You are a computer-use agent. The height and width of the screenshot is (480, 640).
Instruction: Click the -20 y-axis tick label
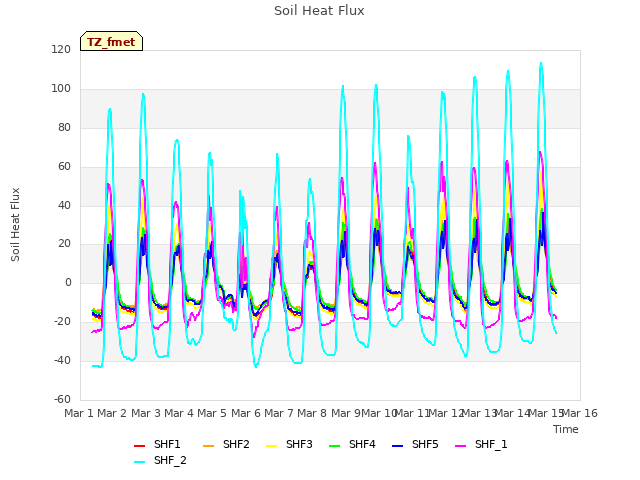tap(62, 322)
